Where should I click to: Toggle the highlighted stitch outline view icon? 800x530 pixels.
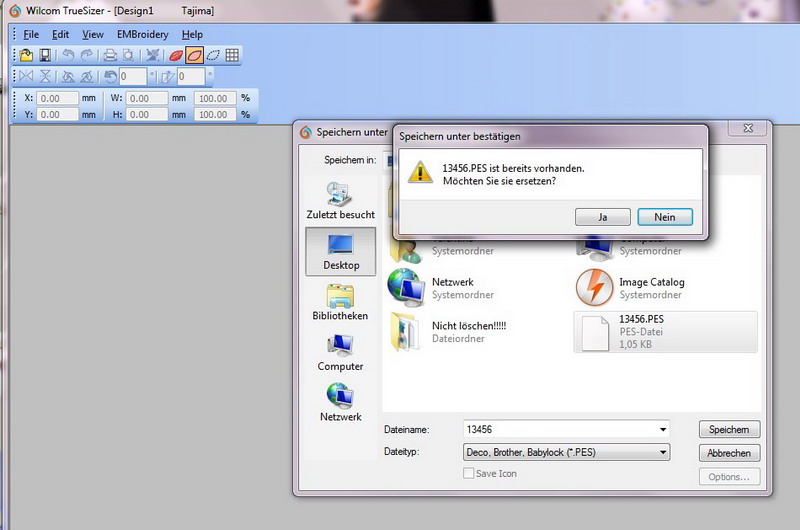pos(195,55)
